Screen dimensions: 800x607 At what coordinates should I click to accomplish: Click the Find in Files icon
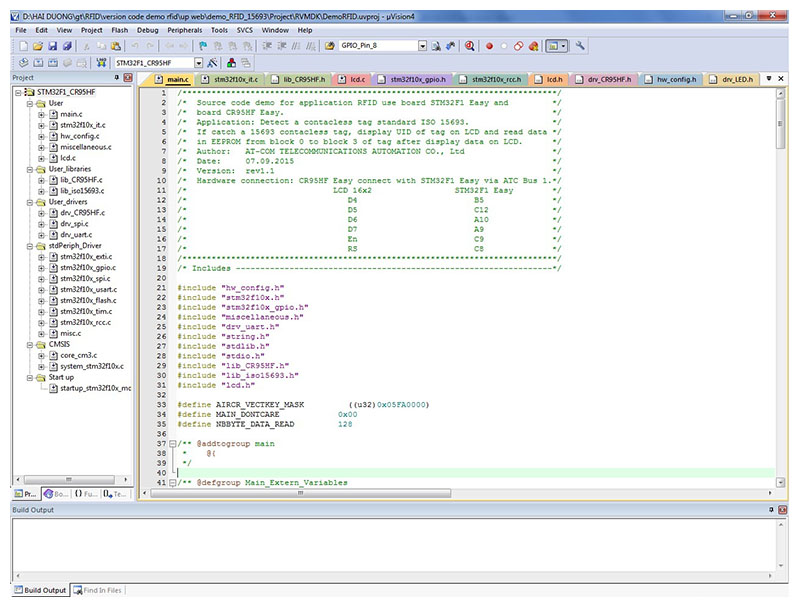(436, 46)
